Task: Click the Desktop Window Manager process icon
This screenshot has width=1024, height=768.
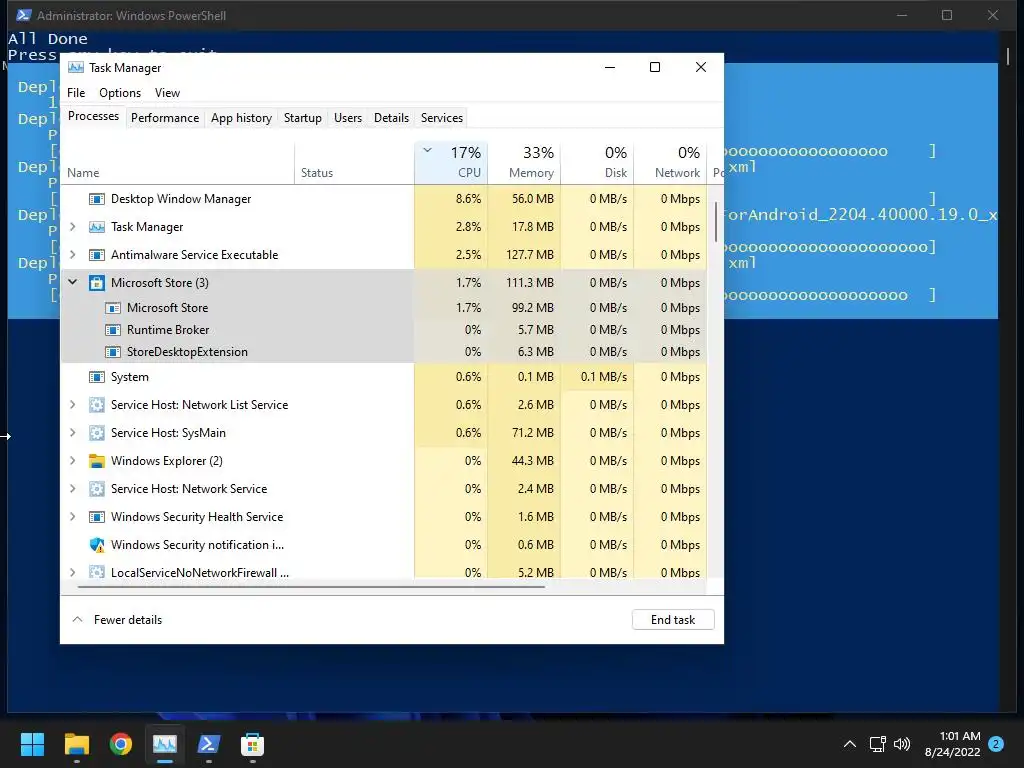Action: [x=97, y=199]
